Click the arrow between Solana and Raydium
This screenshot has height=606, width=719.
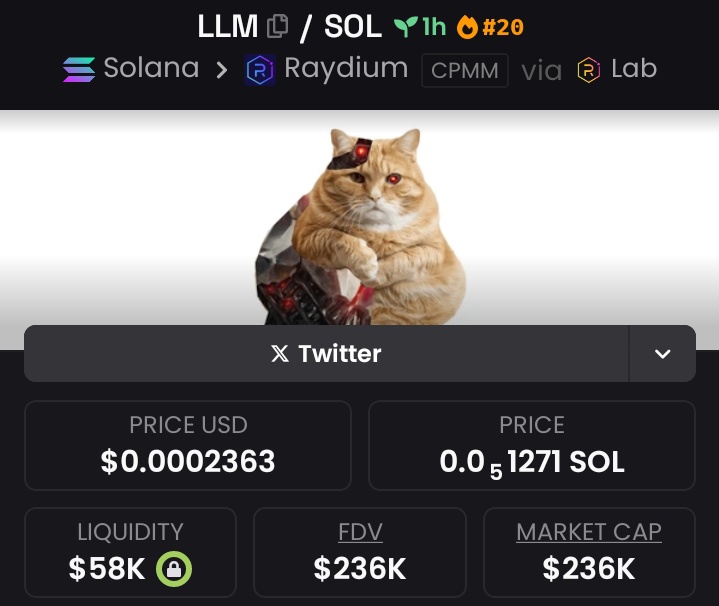(x=222, y=70)
